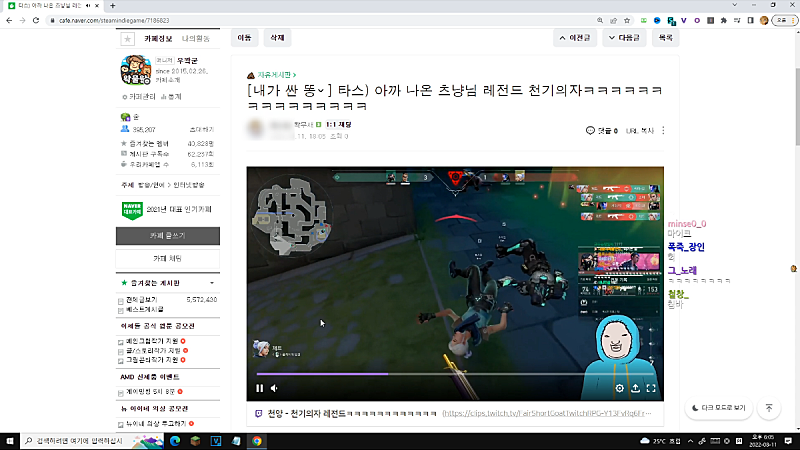800x450 pixels.
Task: Click the scroll-to-top arrow button
Action: coord(769,408)
